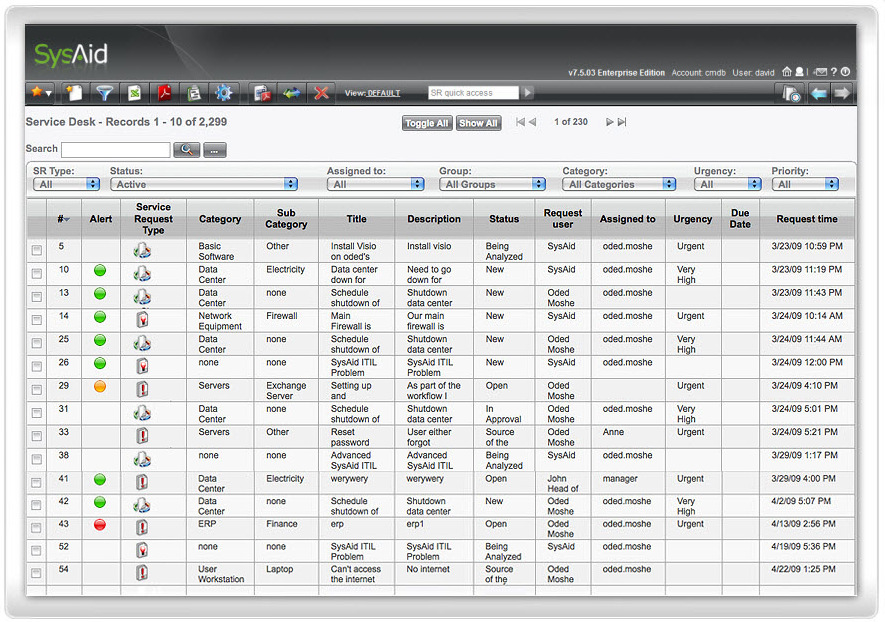The width and height of the screenshot is (885, 622).
Task: Tick the checkbox for record 29
Action: [37, 390]
